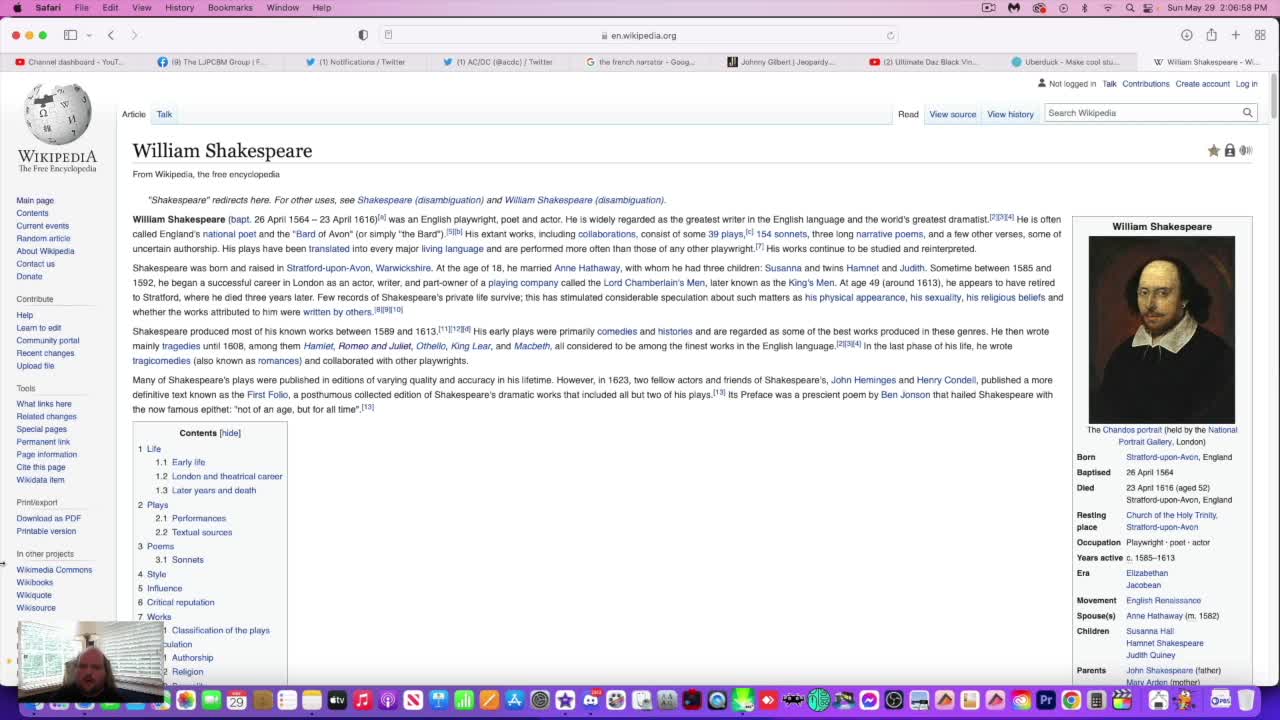This screenshot has width=1280, height=720.
Task: Select the View source tab
Action: 952,114
